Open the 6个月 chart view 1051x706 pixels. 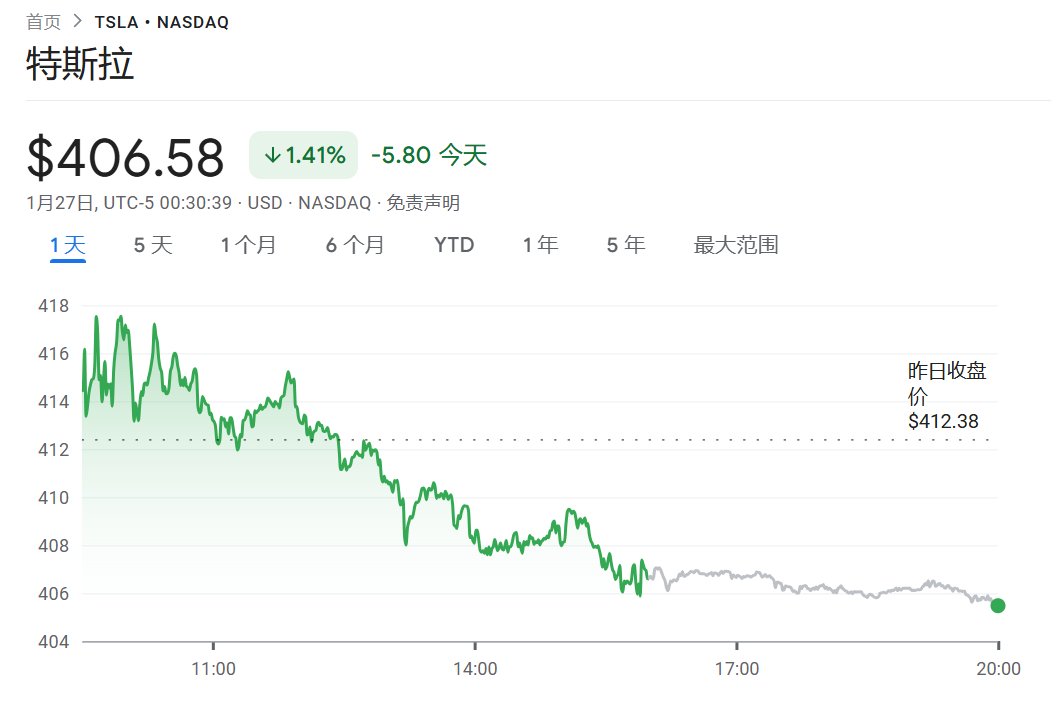pos(355,244)
